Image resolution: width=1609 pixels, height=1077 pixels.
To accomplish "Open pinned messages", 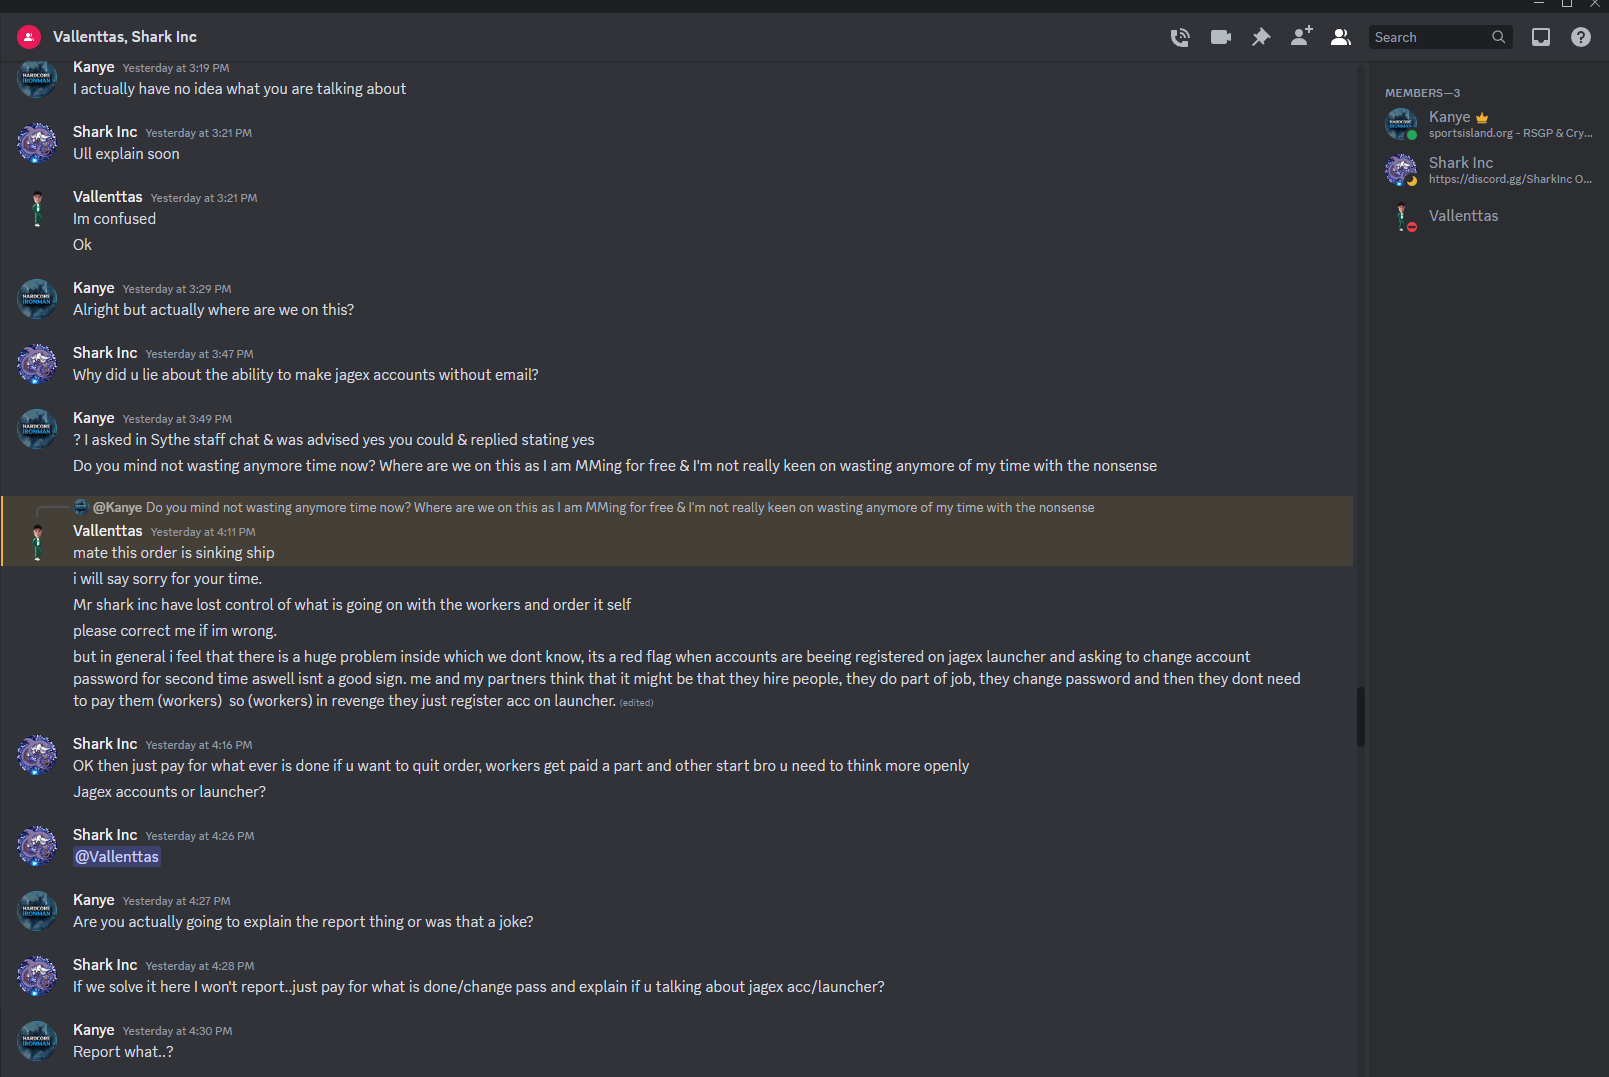I will 1261,37.
